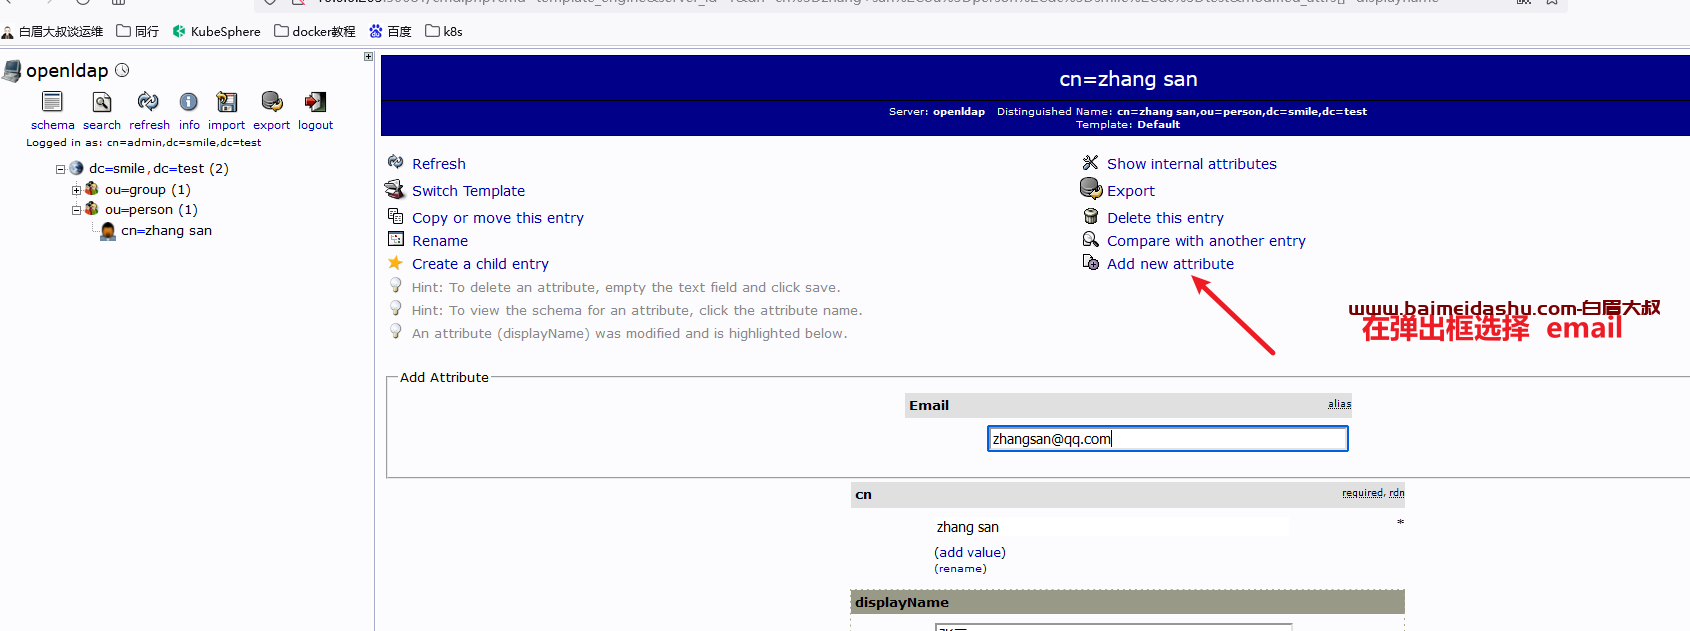This screenshot has width=1690, height=631.
Task: Click the search text link
Action: [102, 125]
